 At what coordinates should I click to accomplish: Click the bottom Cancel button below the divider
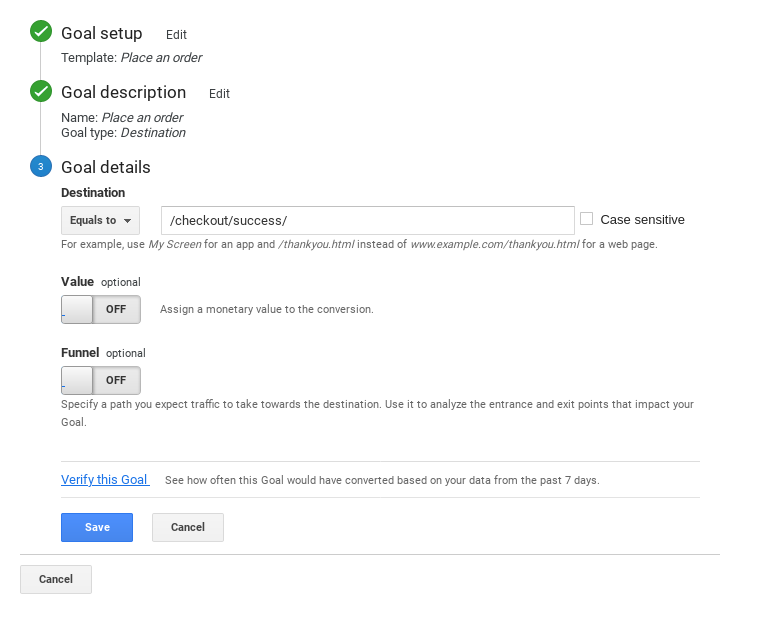pos(56,579)
